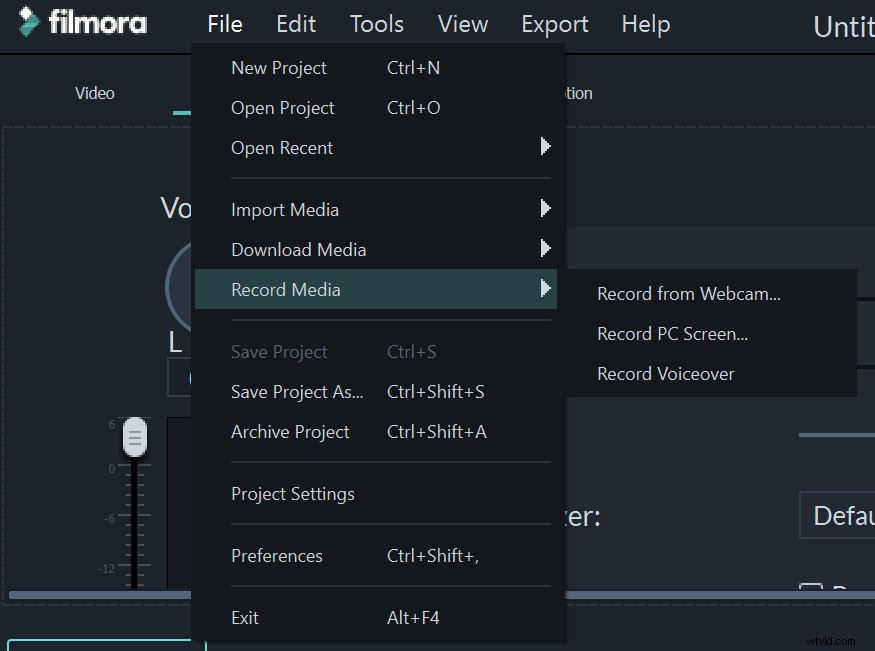Open the Help menu
The height and width of the screenshot is (651, 875).
[645, 24]
